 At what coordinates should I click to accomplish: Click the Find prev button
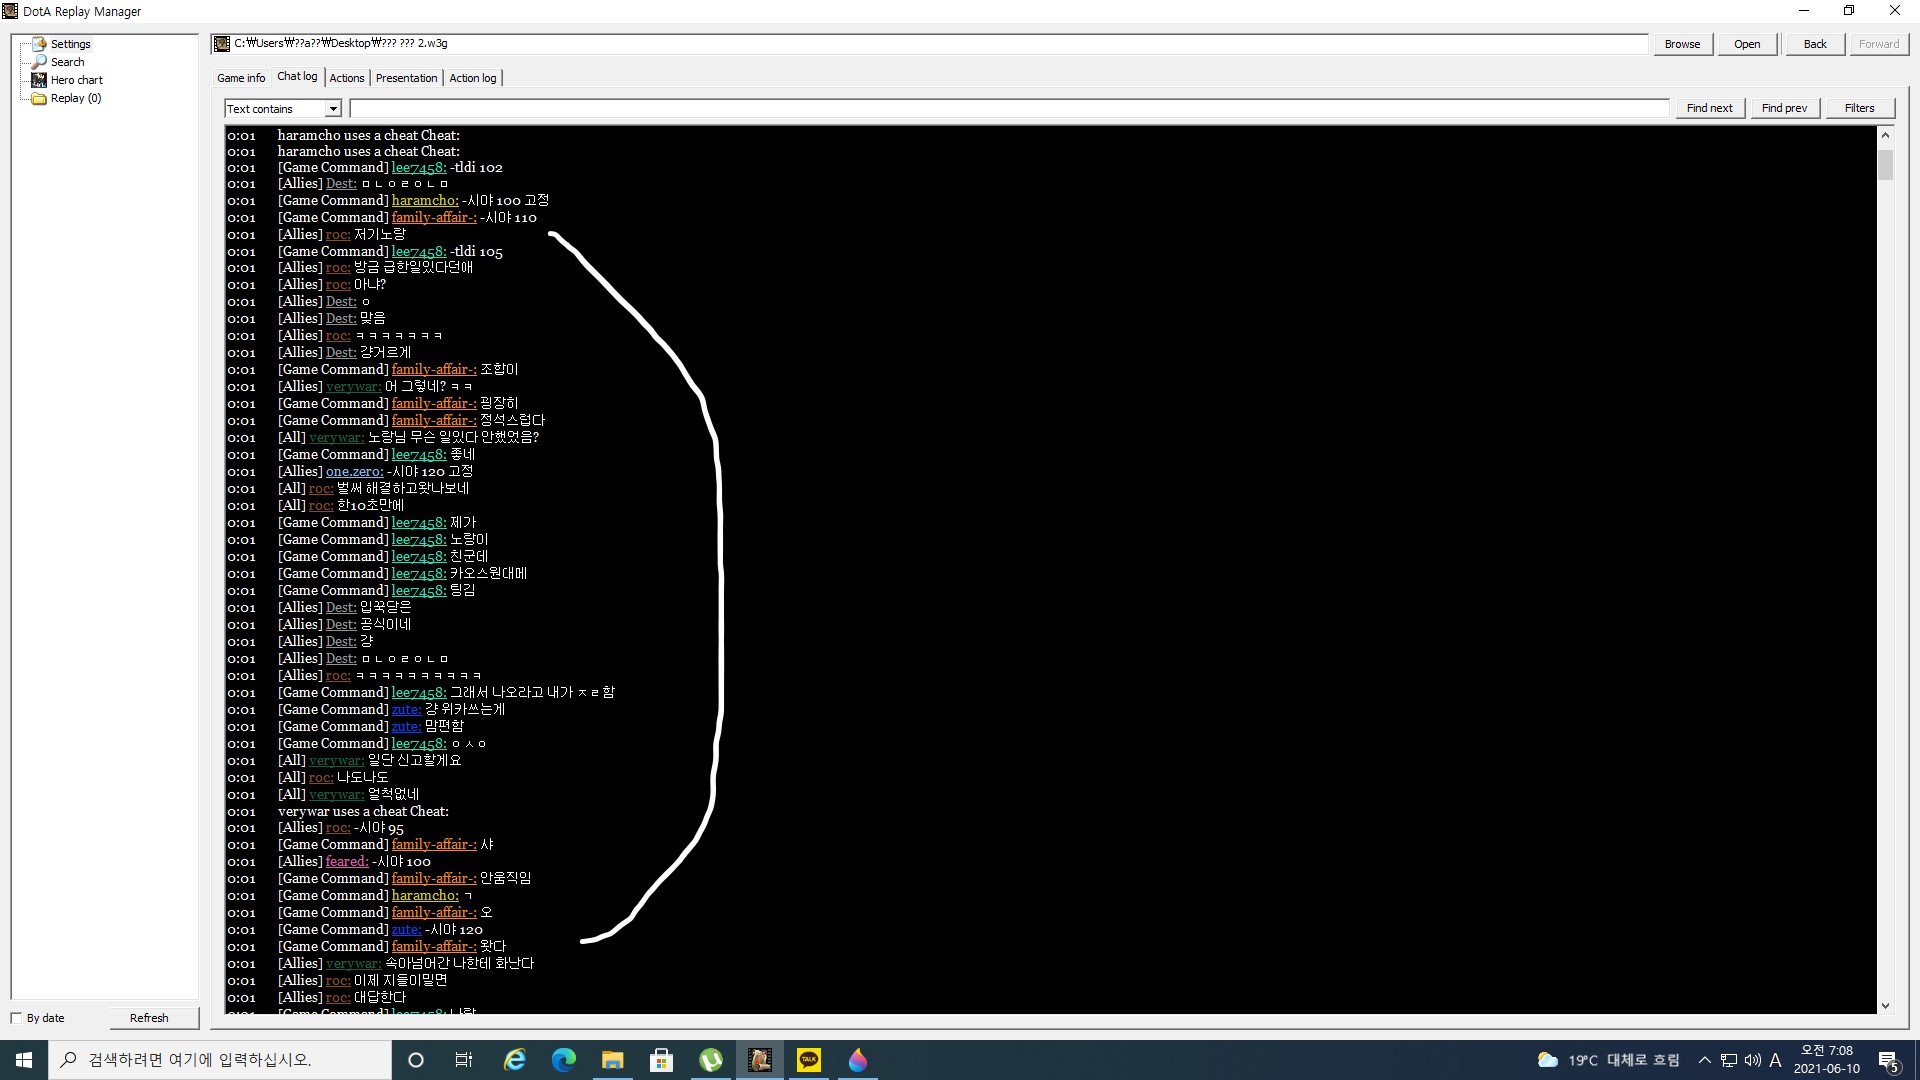tap(1784, 107)
